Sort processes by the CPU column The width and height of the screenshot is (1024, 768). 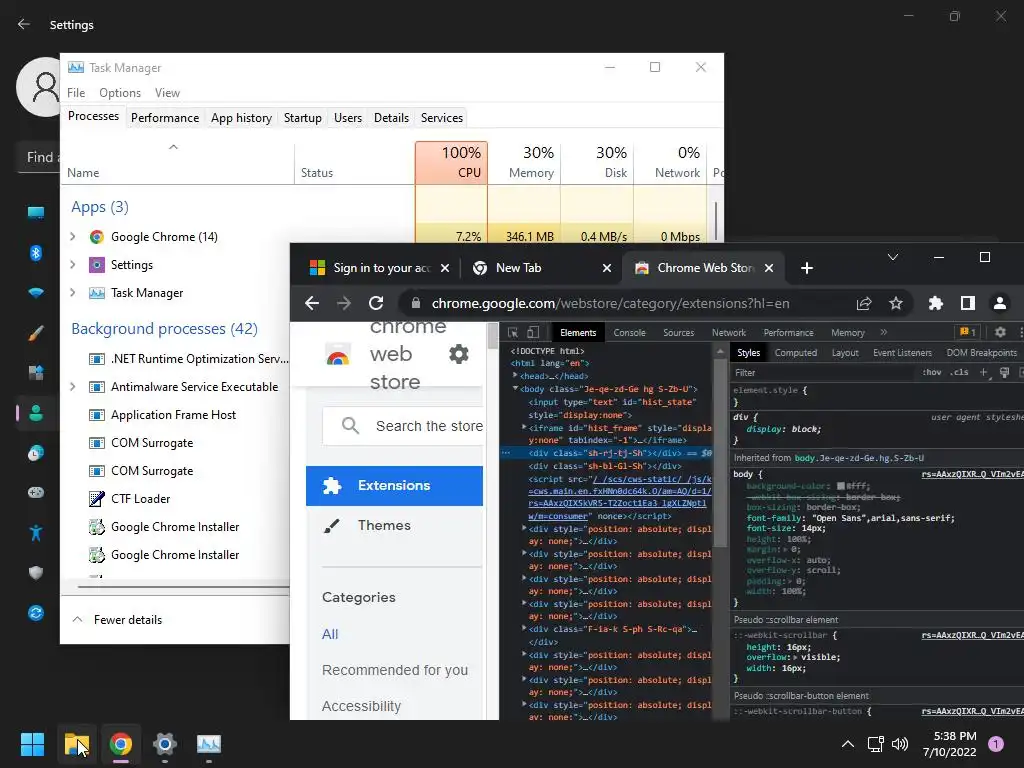tap(451, 163)
